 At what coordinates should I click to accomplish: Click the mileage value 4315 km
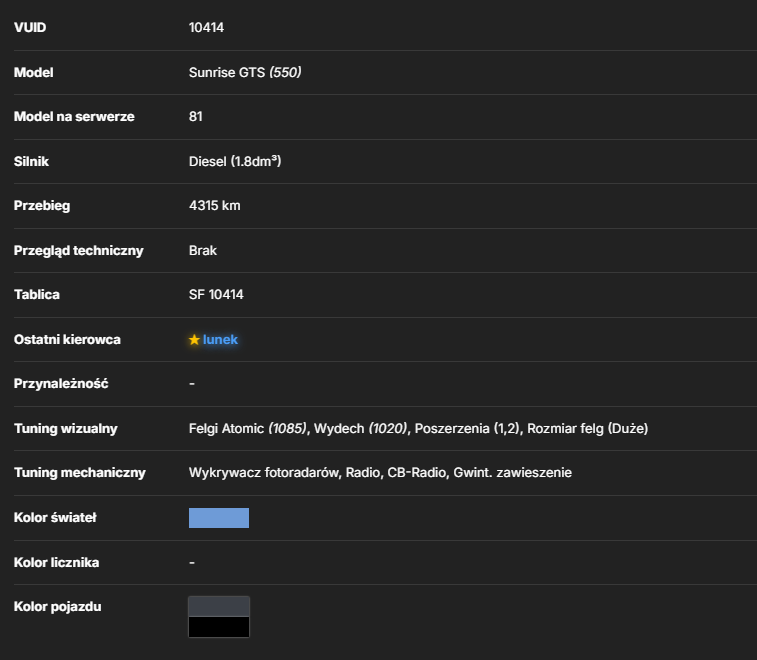(x=214, y=206)
